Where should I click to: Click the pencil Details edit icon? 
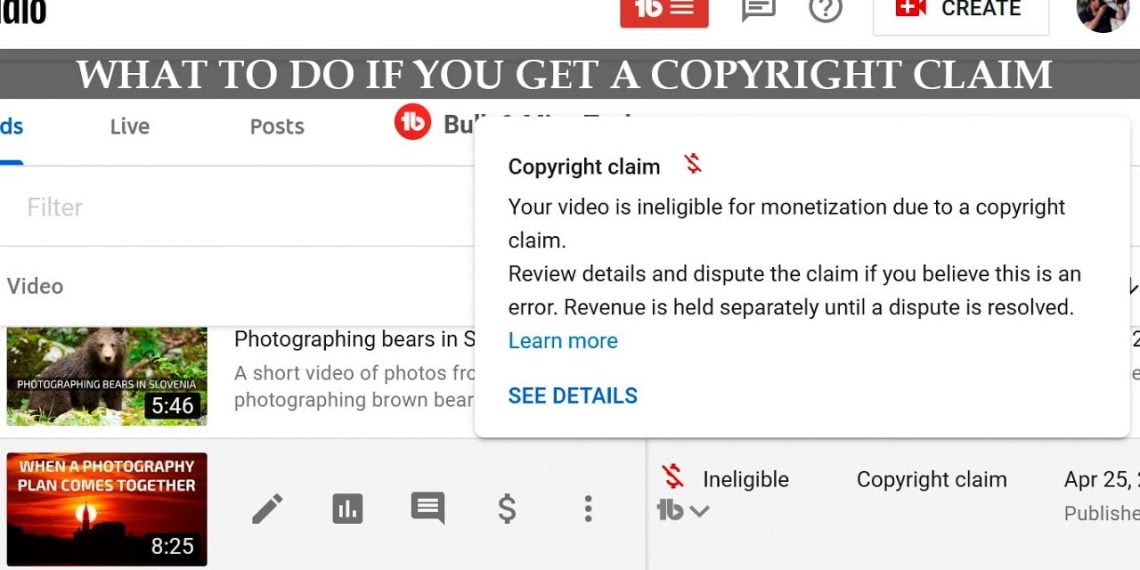click(x=268, y=509)
